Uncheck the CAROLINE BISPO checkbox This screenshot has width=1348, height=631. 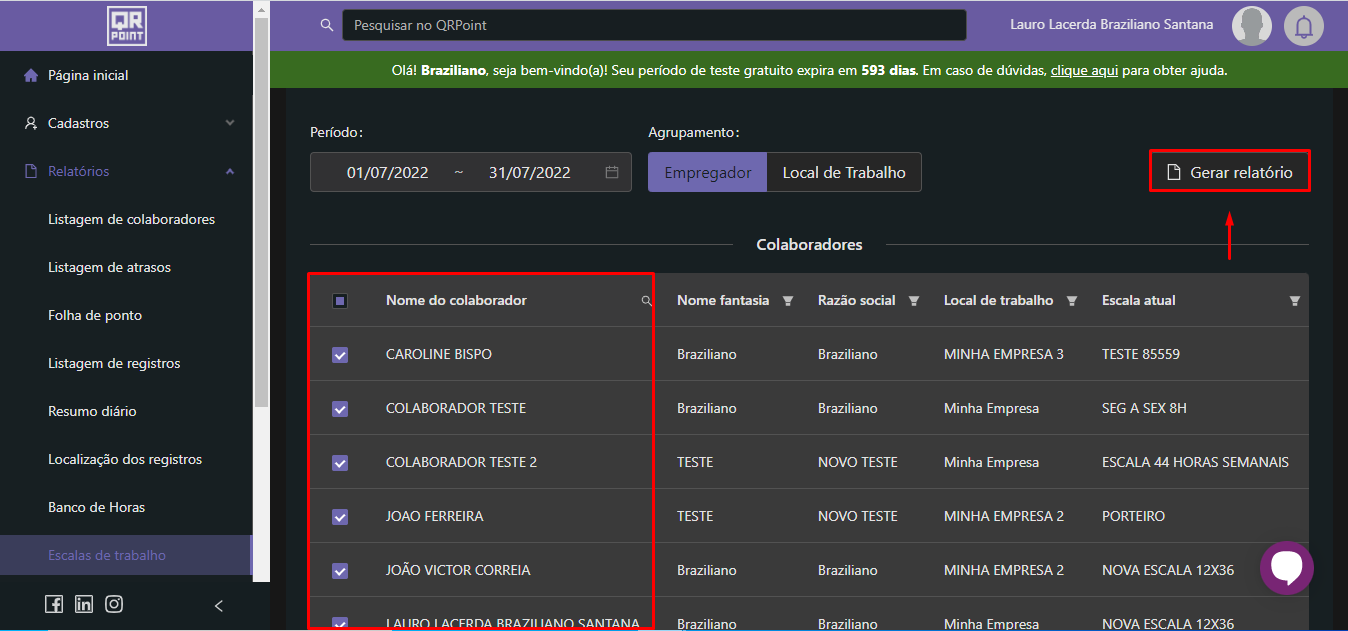click(340, 355)
